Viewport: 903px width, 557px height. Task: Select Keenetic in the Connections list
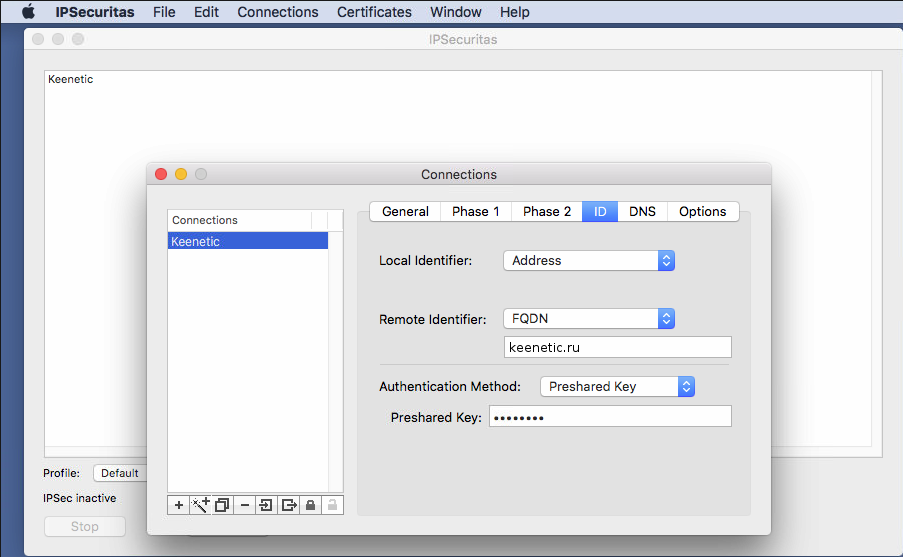pos(247,241)
